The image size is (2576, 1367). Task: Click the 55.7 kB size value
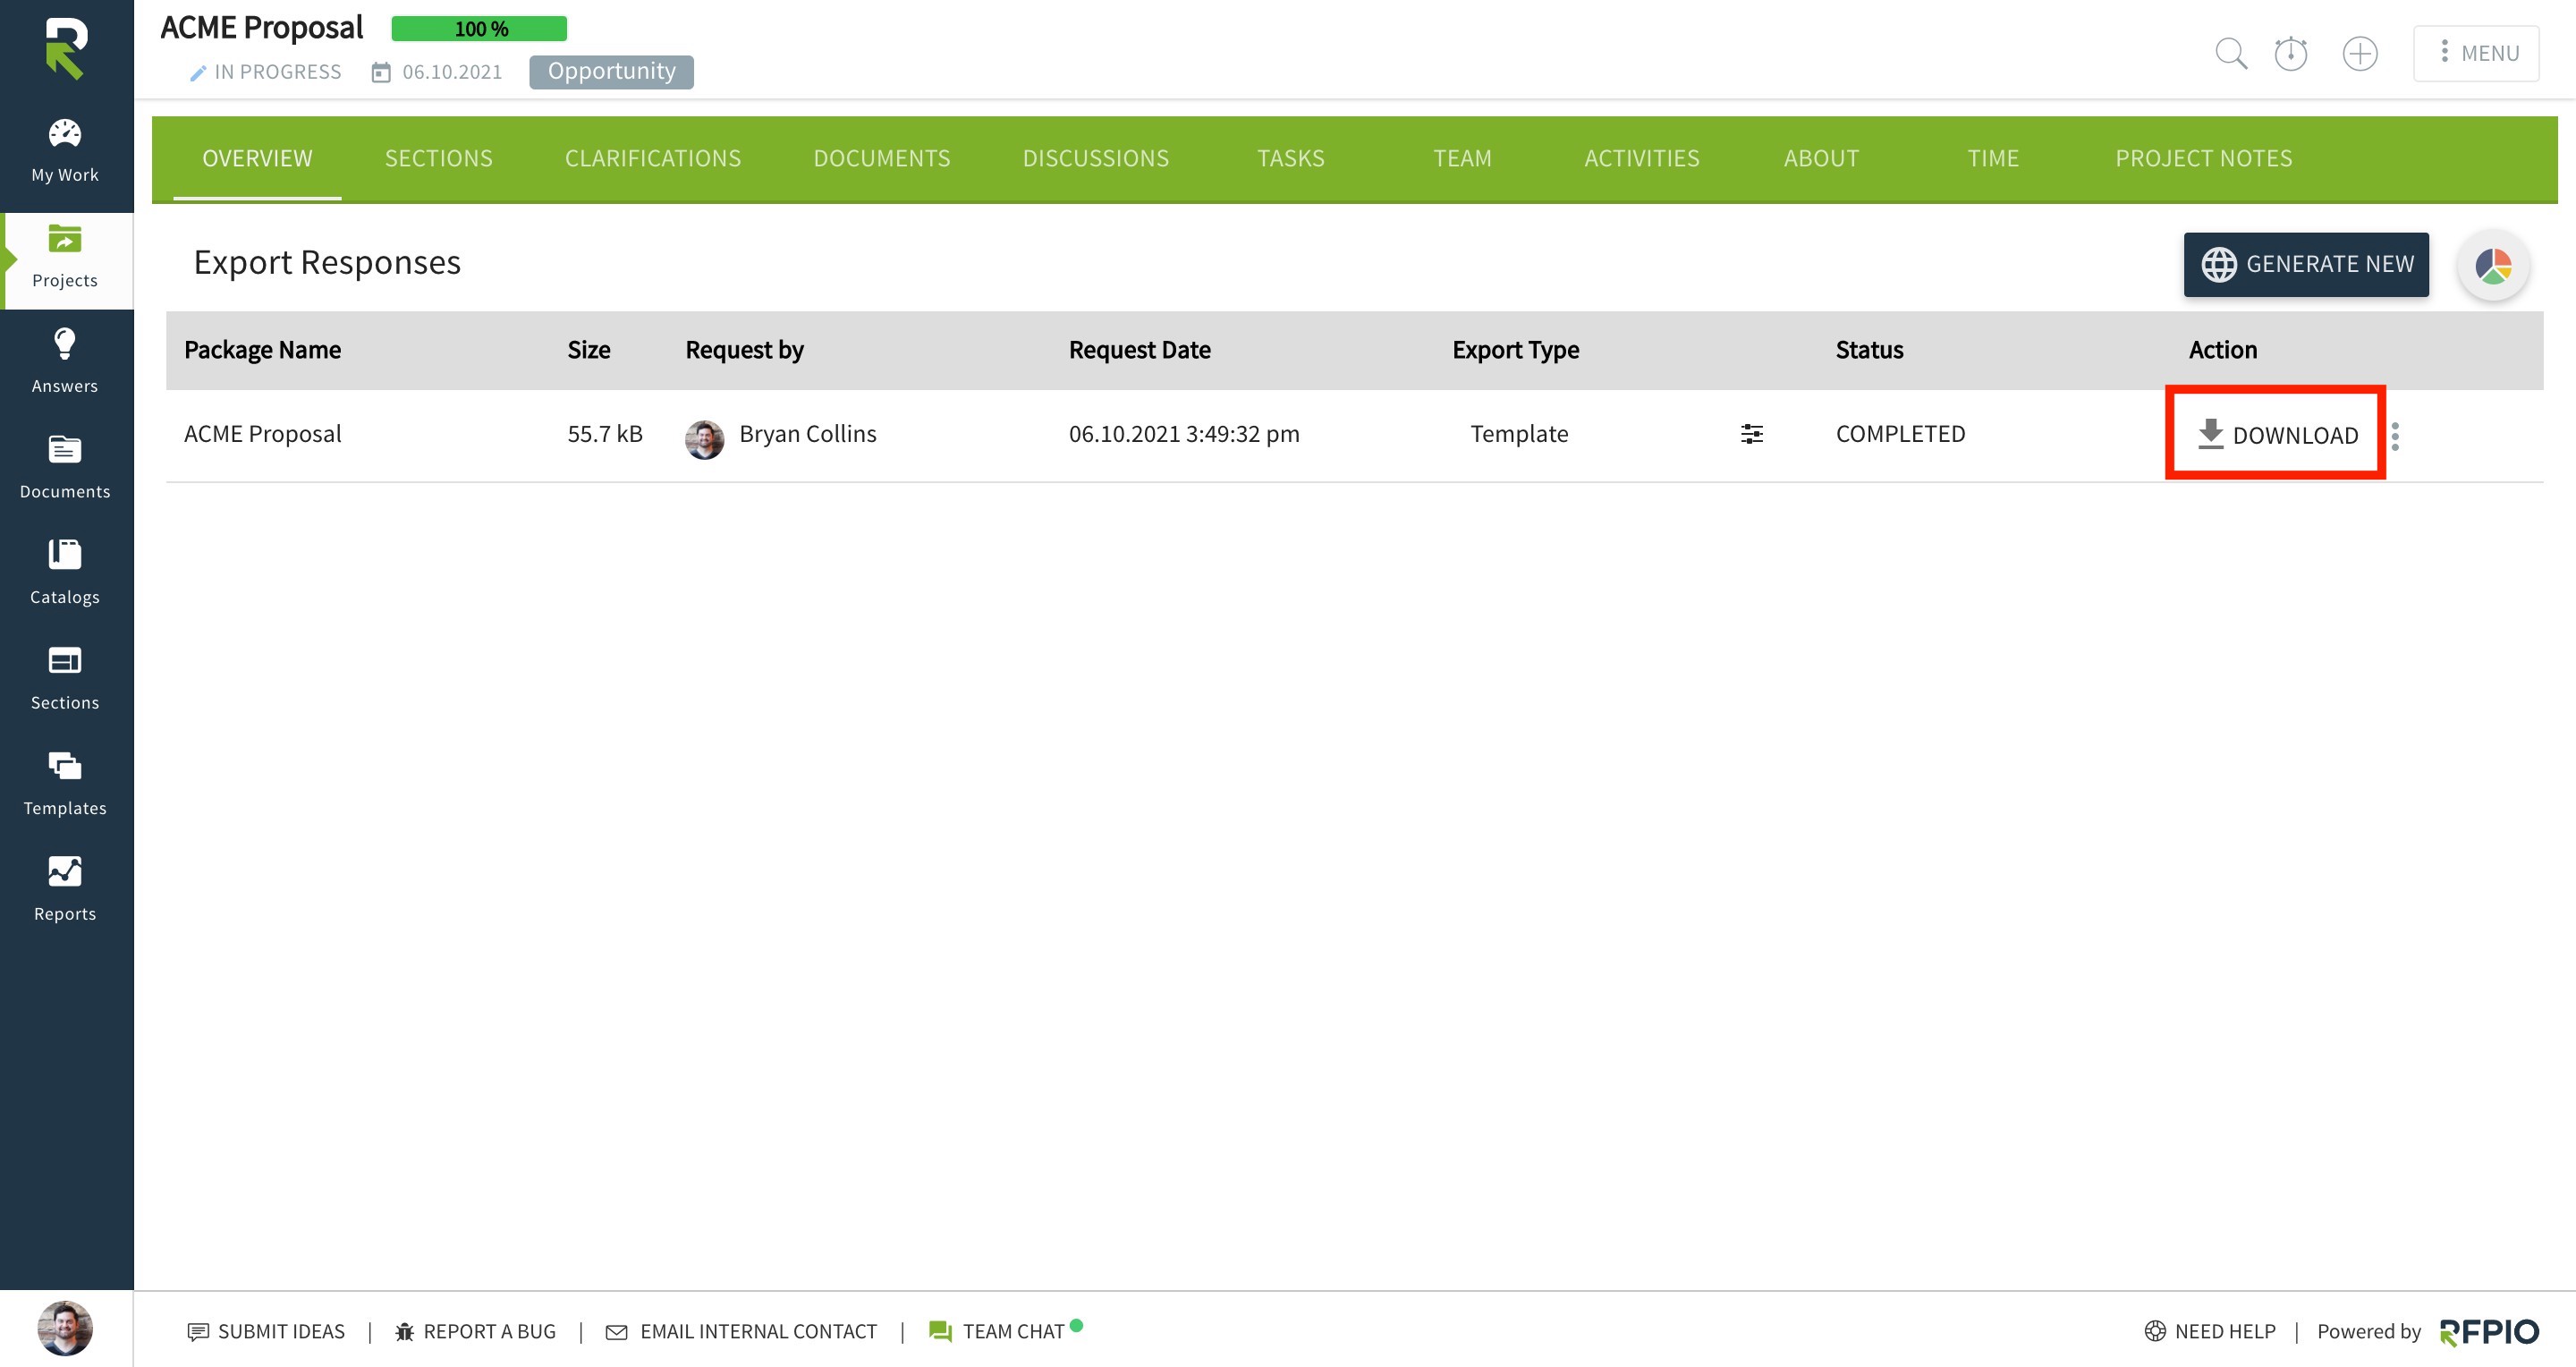pos(605,433)
